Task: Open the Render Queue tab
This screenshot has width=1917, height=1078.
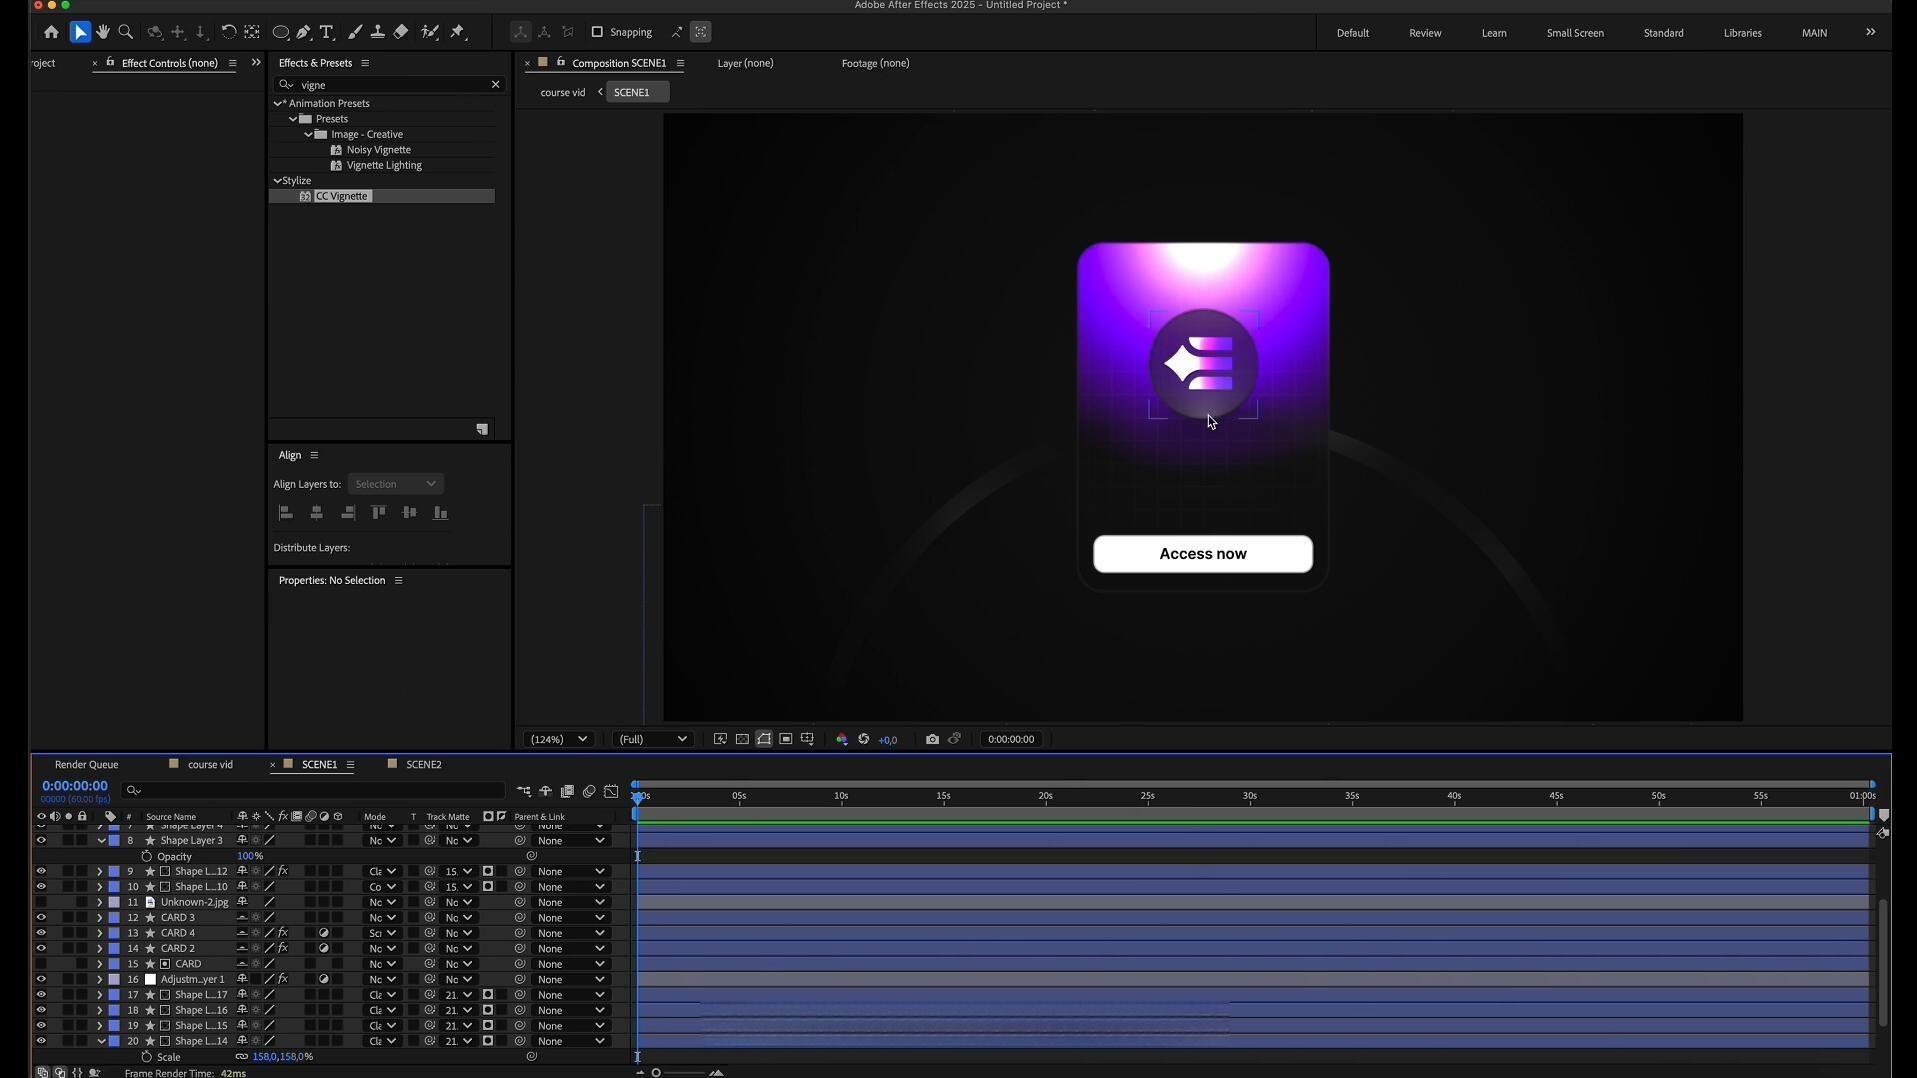Action: pyautogui.click(x=86, y=764)
